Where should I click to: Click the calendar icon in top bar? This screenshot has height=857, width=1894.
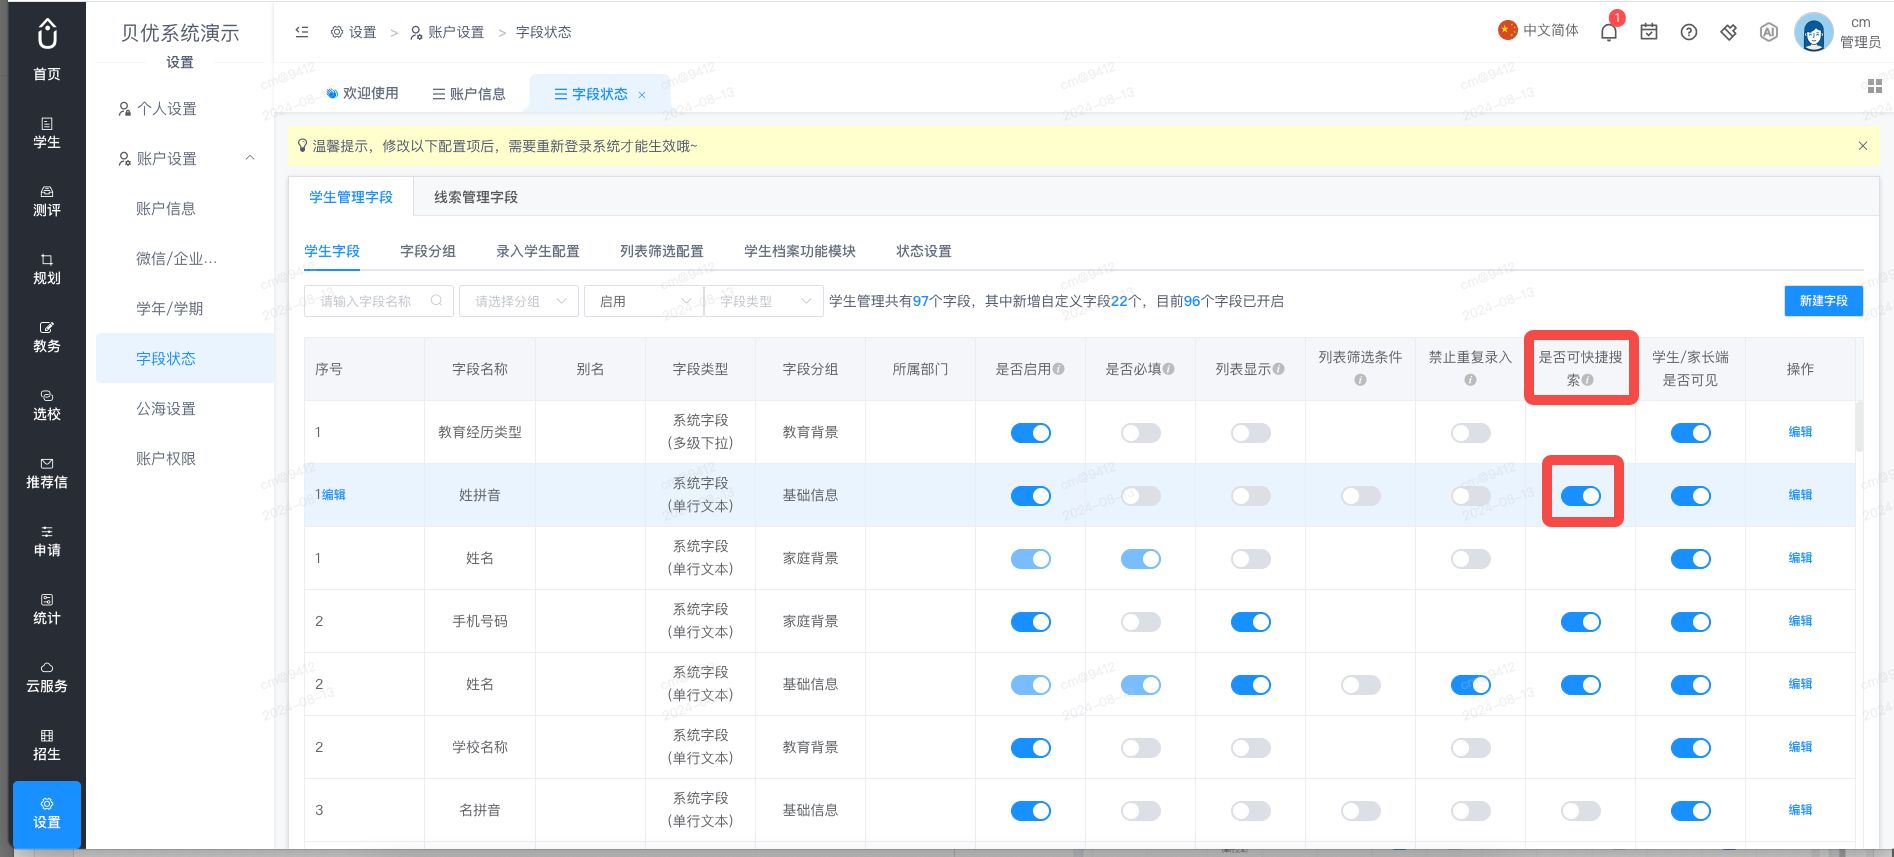1649,32
